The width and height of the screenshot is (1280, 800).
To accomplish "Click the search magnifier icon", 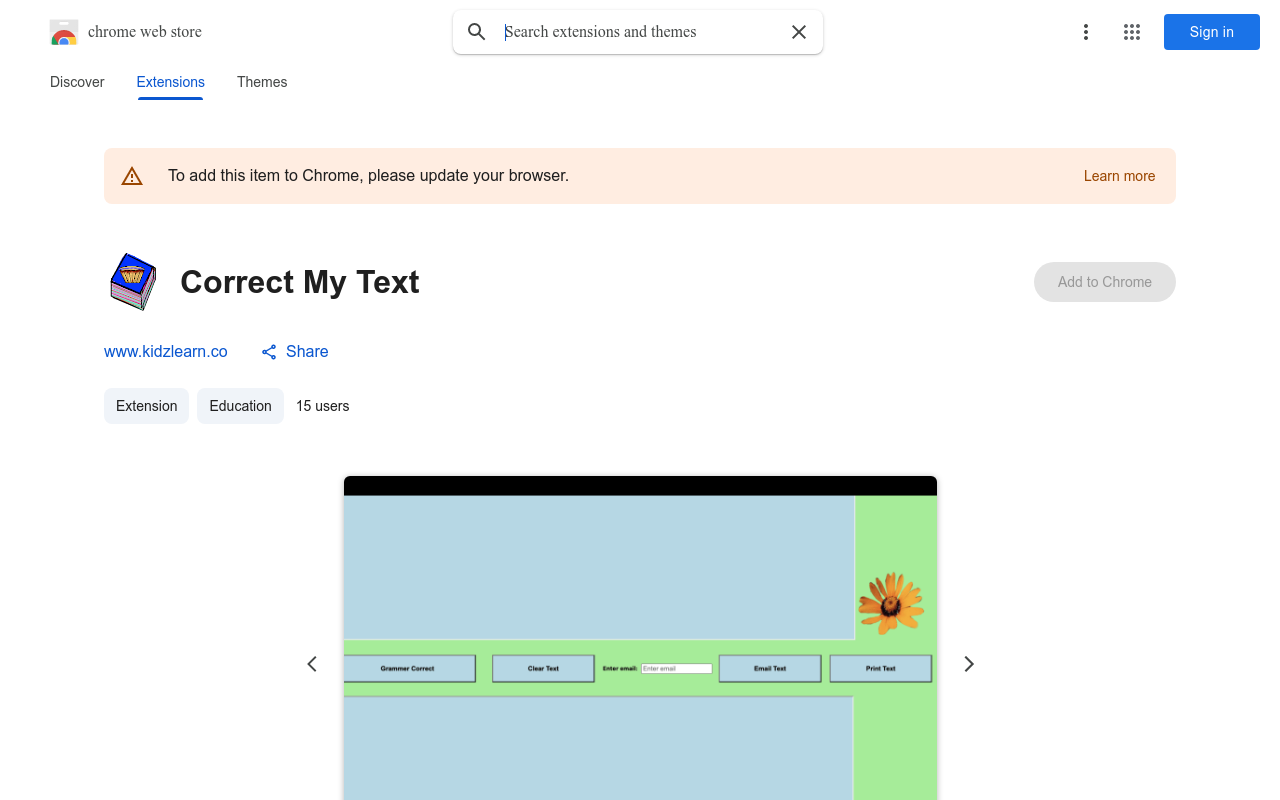I will [x=477, y=32].
